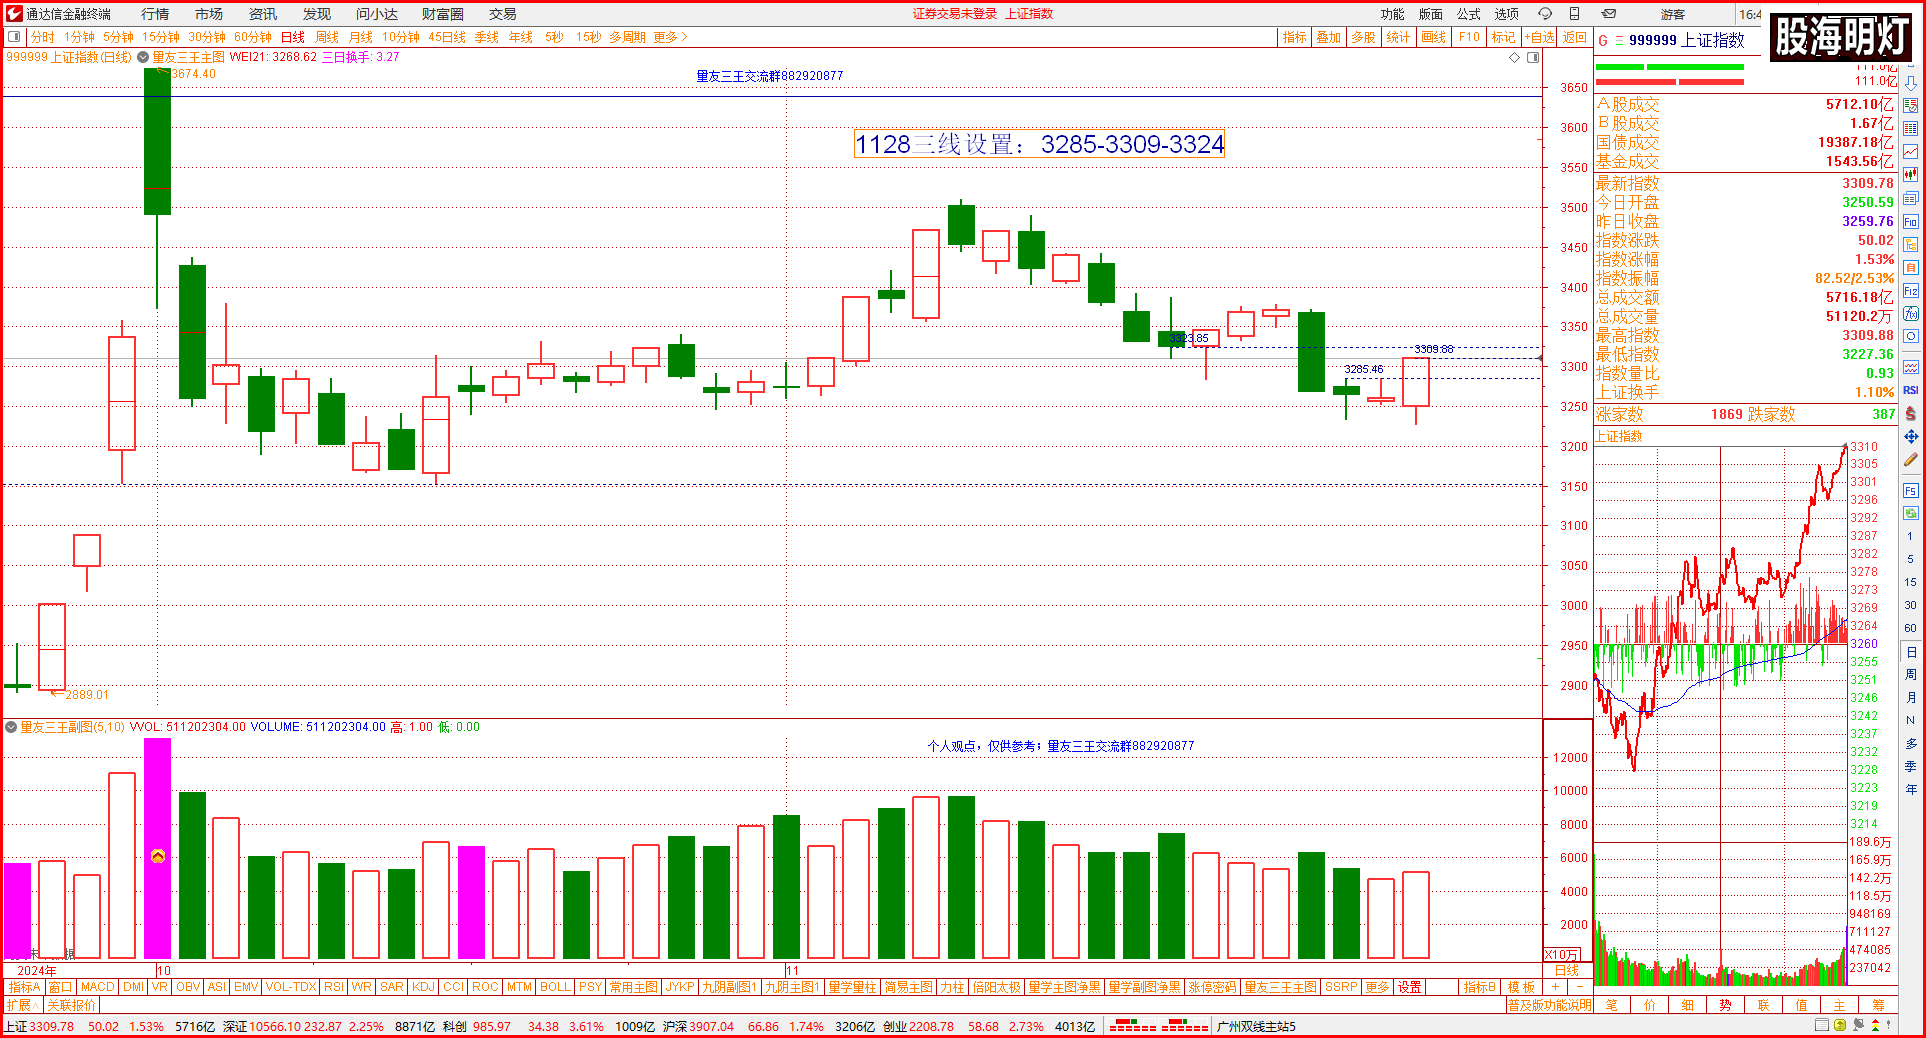
Task: Click the 功能 menu at top right
Action: pos(1392,14)
